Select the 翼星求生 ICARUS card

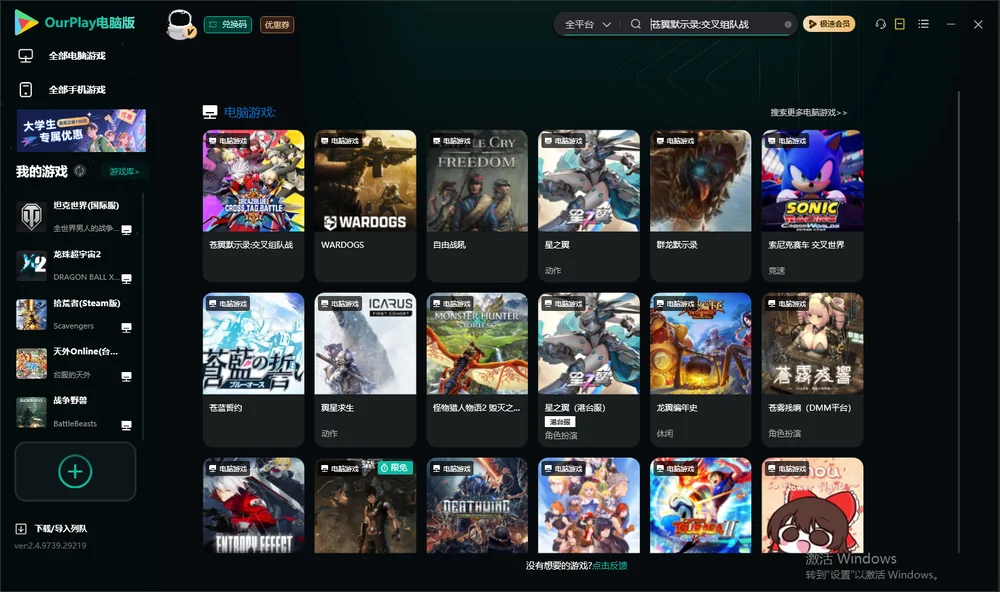(x=365, y=369)
